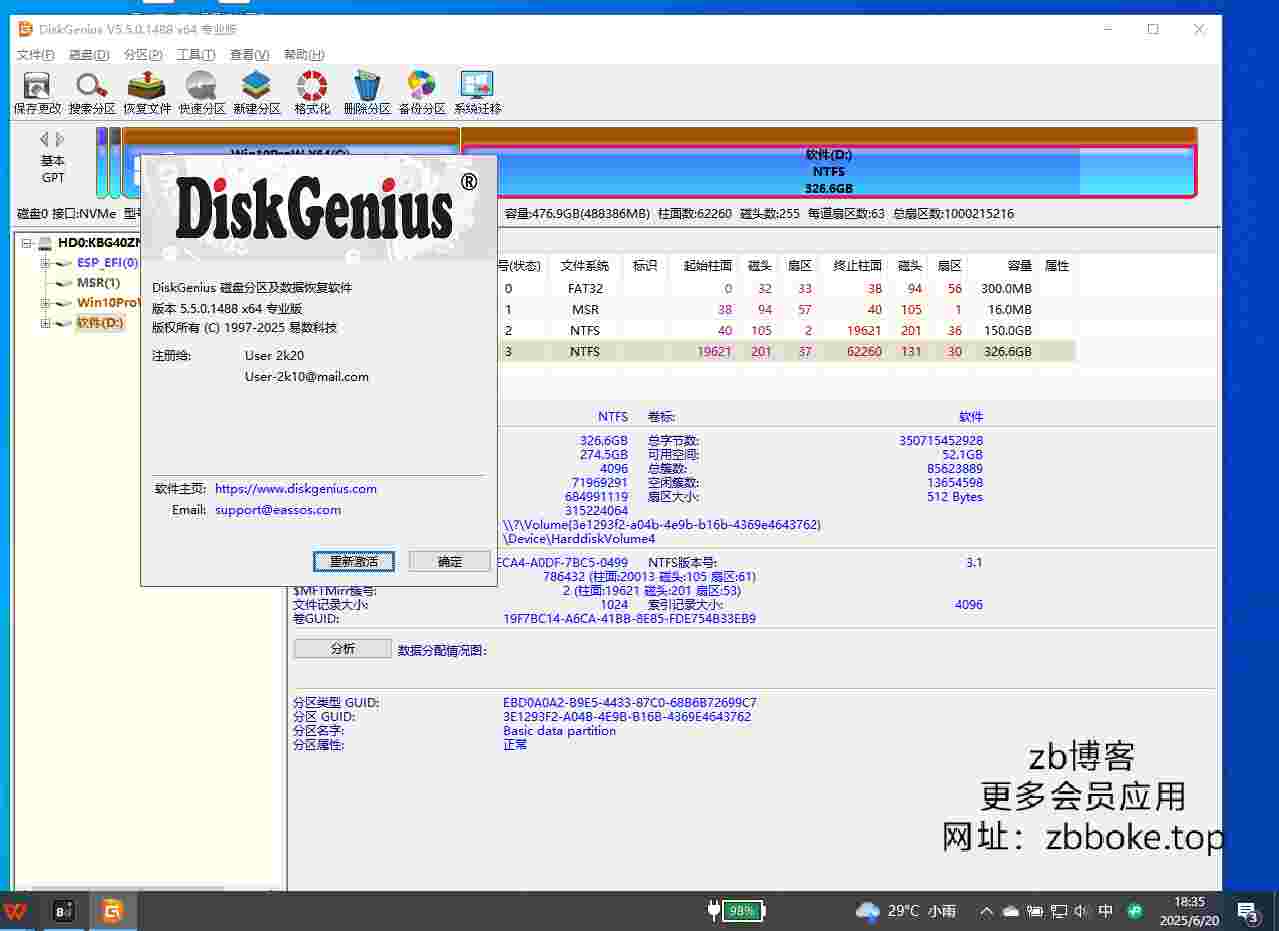Click the taskbar clock showing 18:35
Viewport: 1279px width, 931px height.
pos(1190,911)
